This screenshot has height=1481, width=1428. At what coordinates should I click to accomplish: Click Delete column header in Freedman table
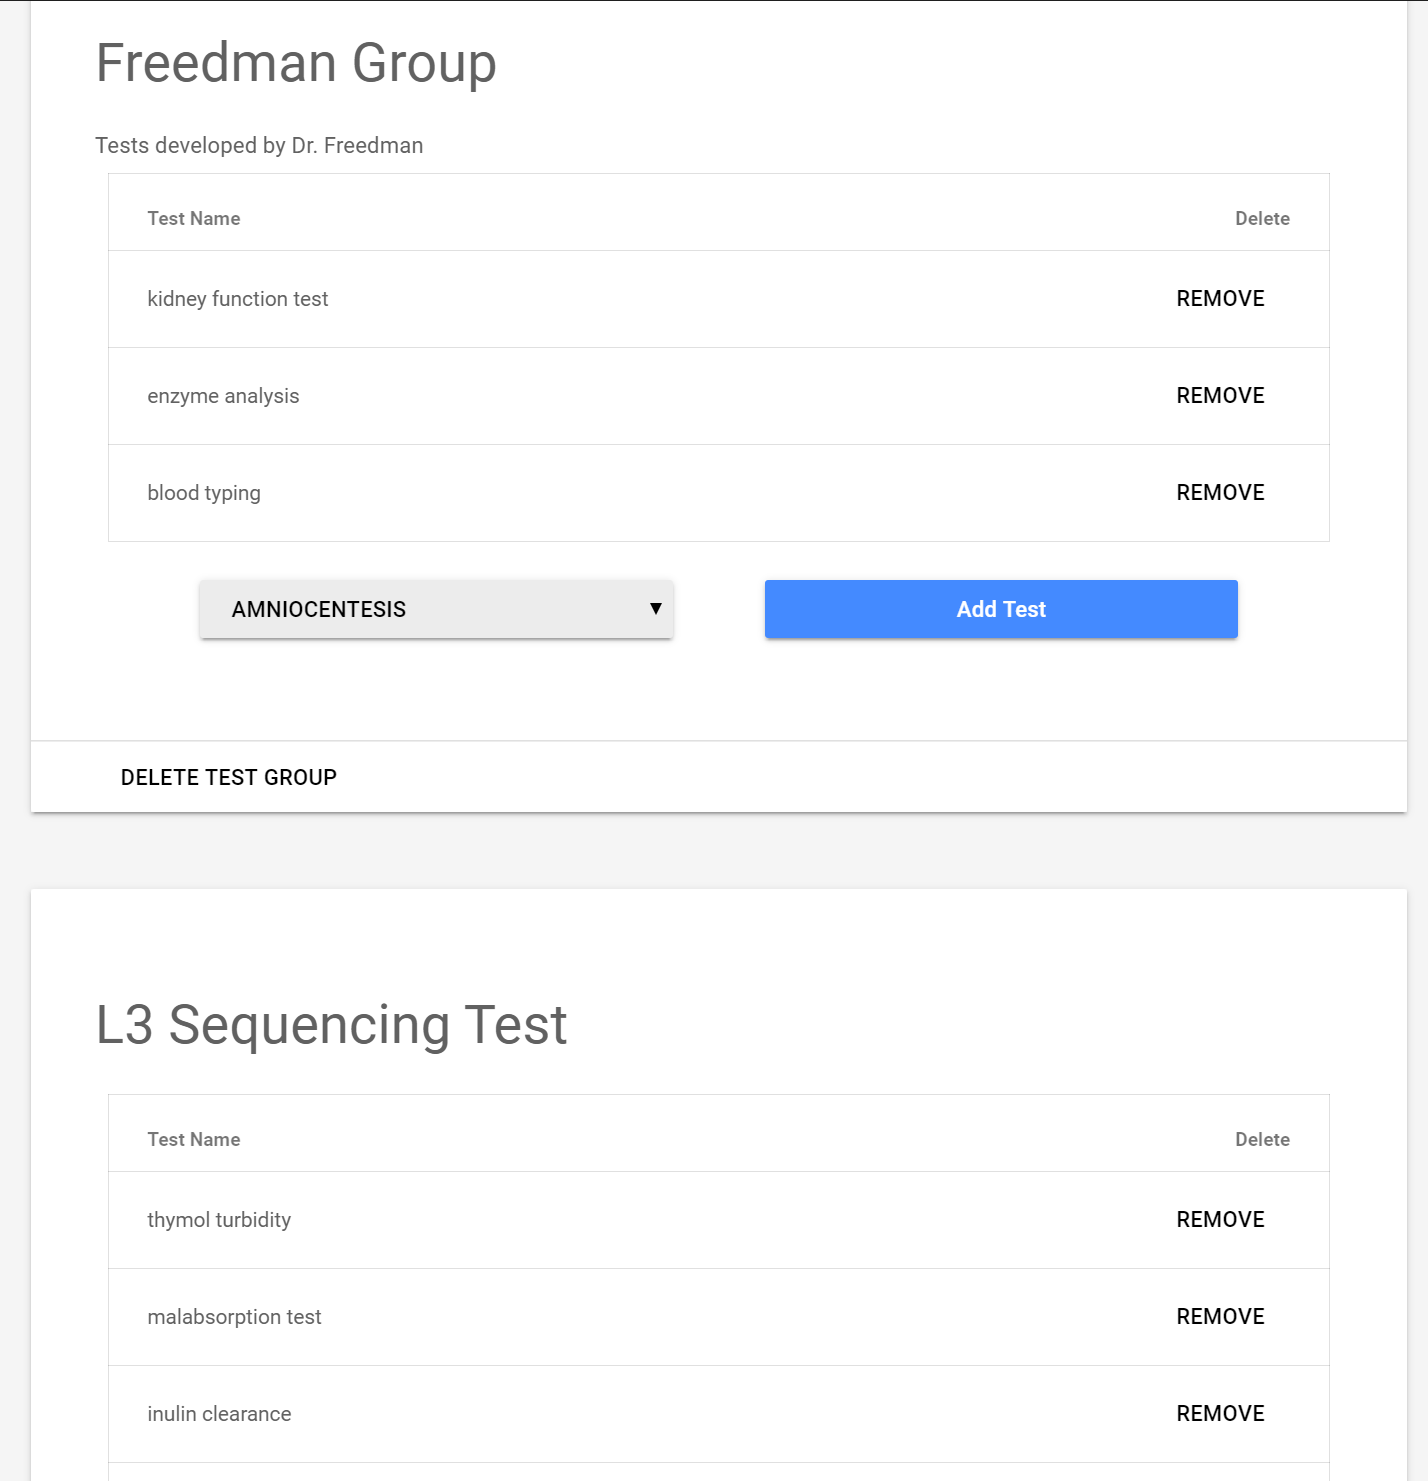click(x=1262, y=219)
